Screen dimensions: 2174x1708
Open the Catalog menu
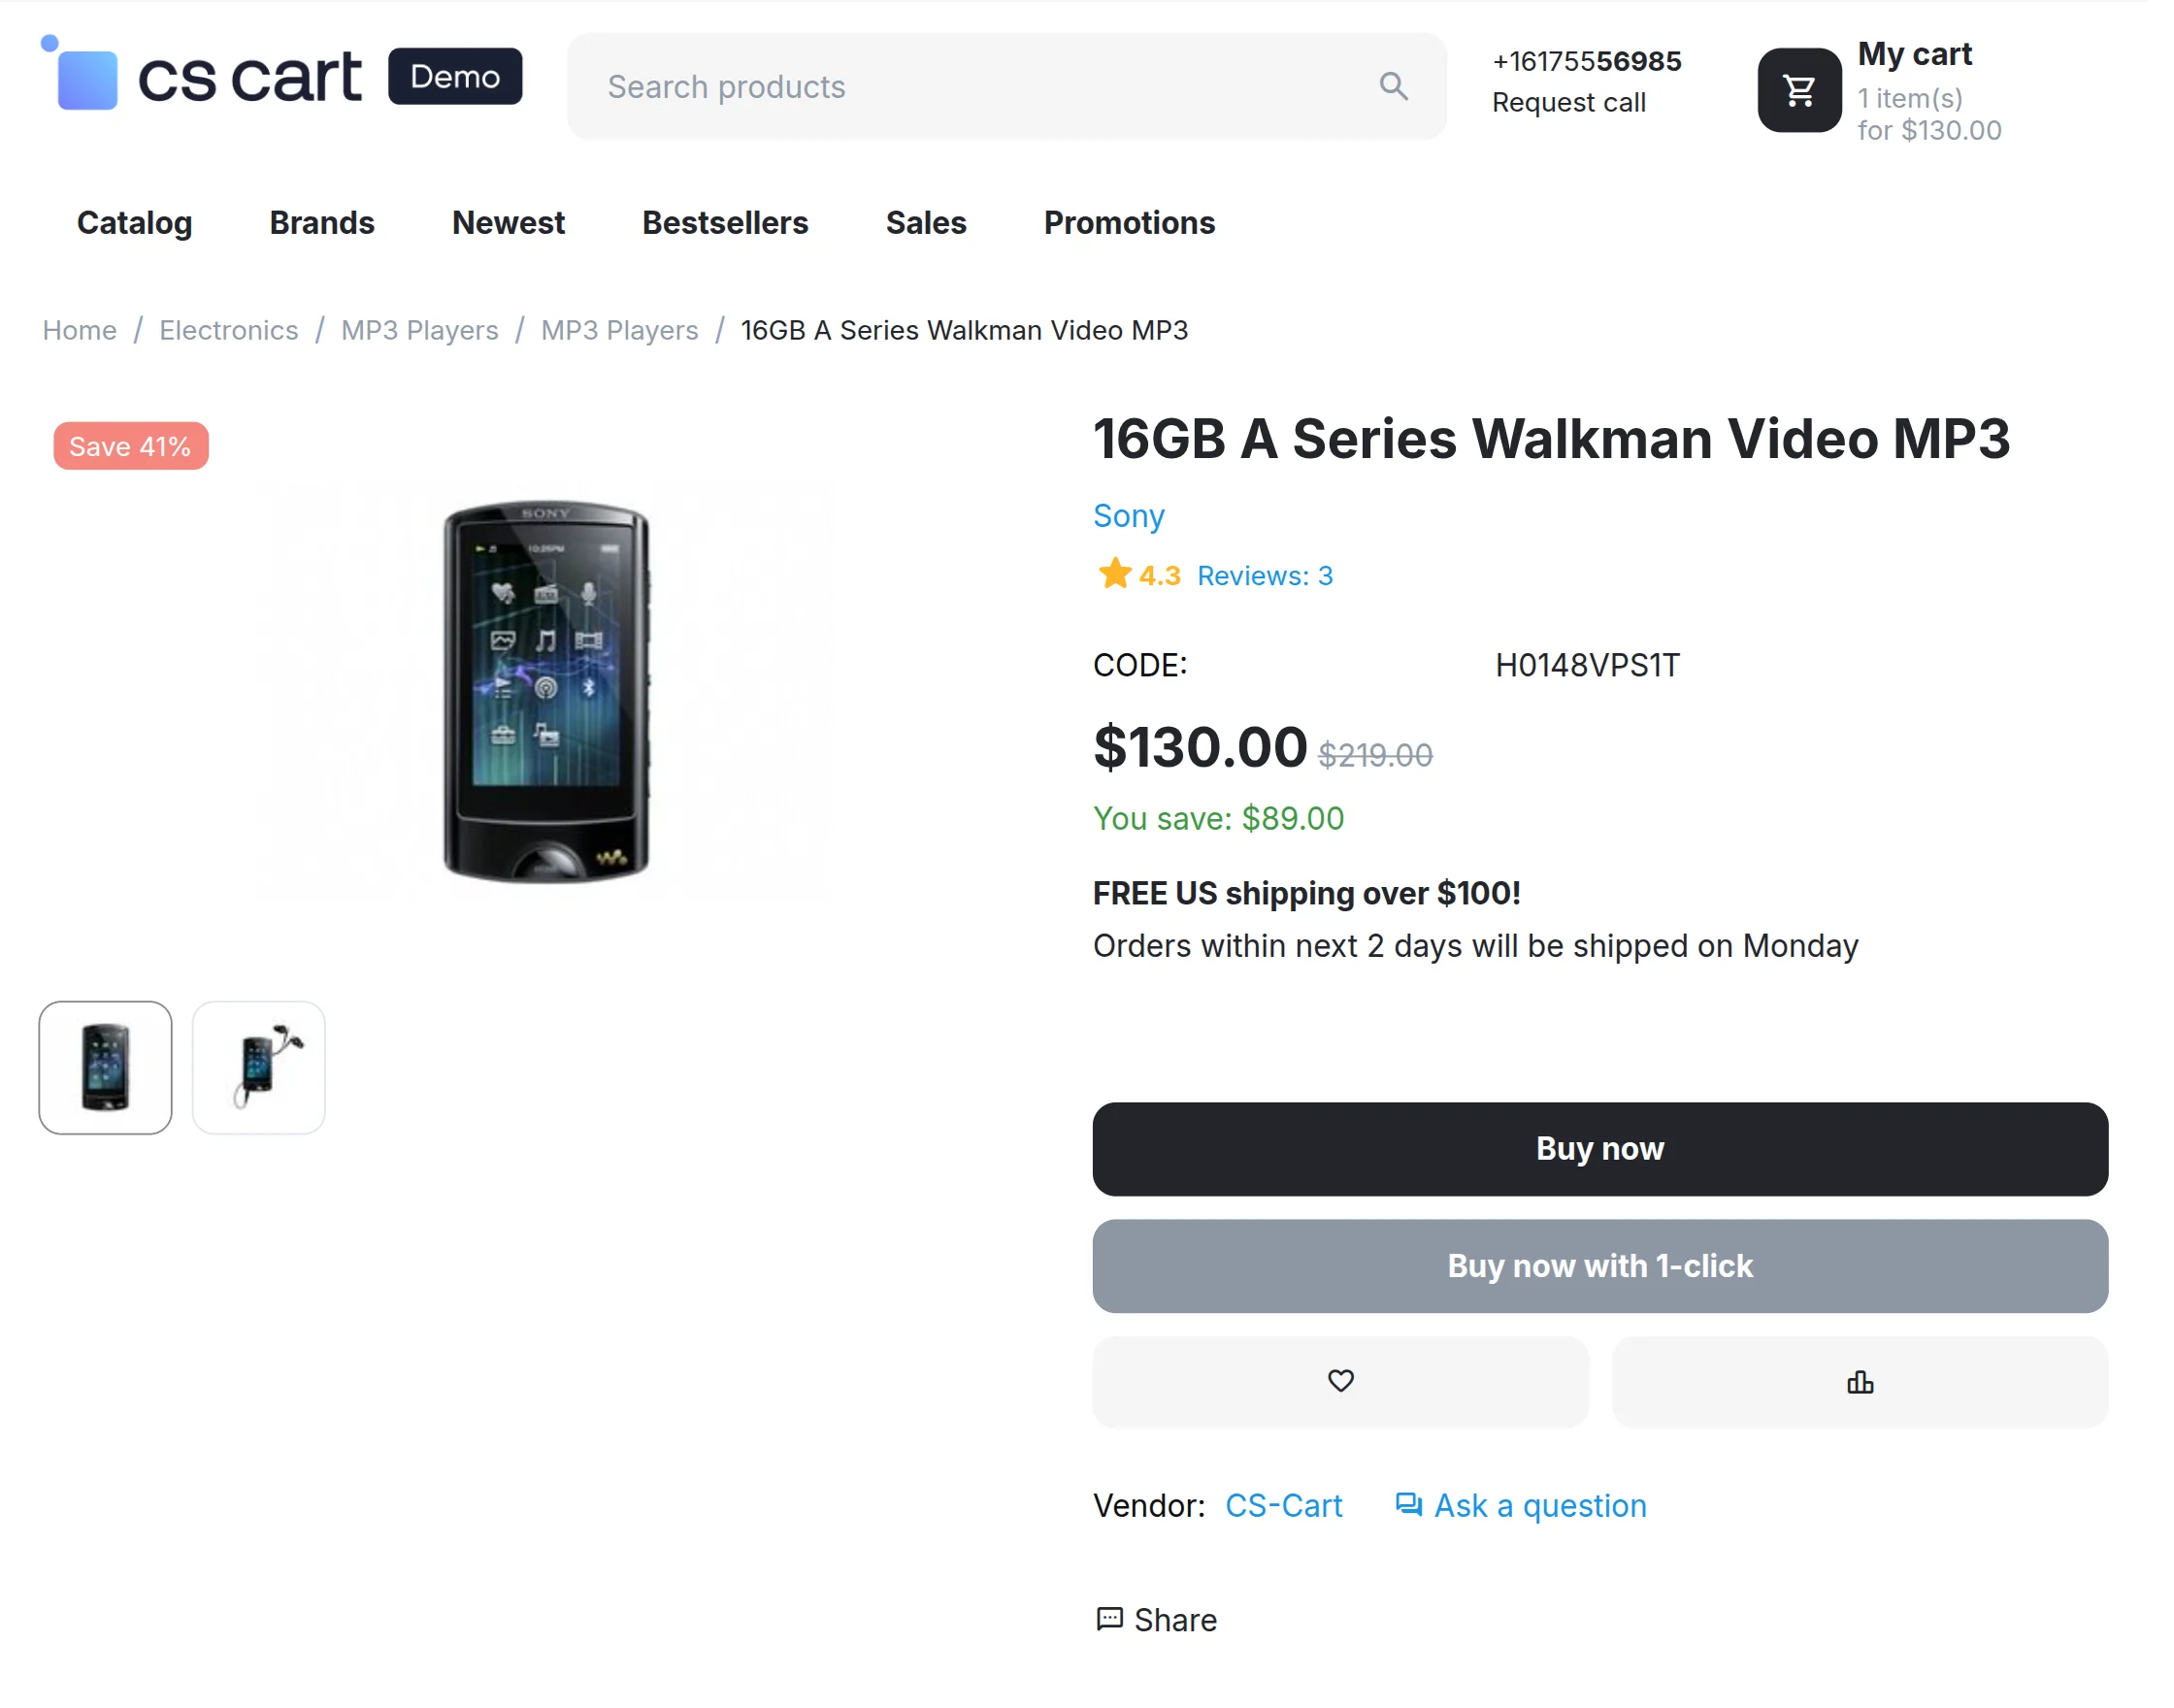coord(135,224)
